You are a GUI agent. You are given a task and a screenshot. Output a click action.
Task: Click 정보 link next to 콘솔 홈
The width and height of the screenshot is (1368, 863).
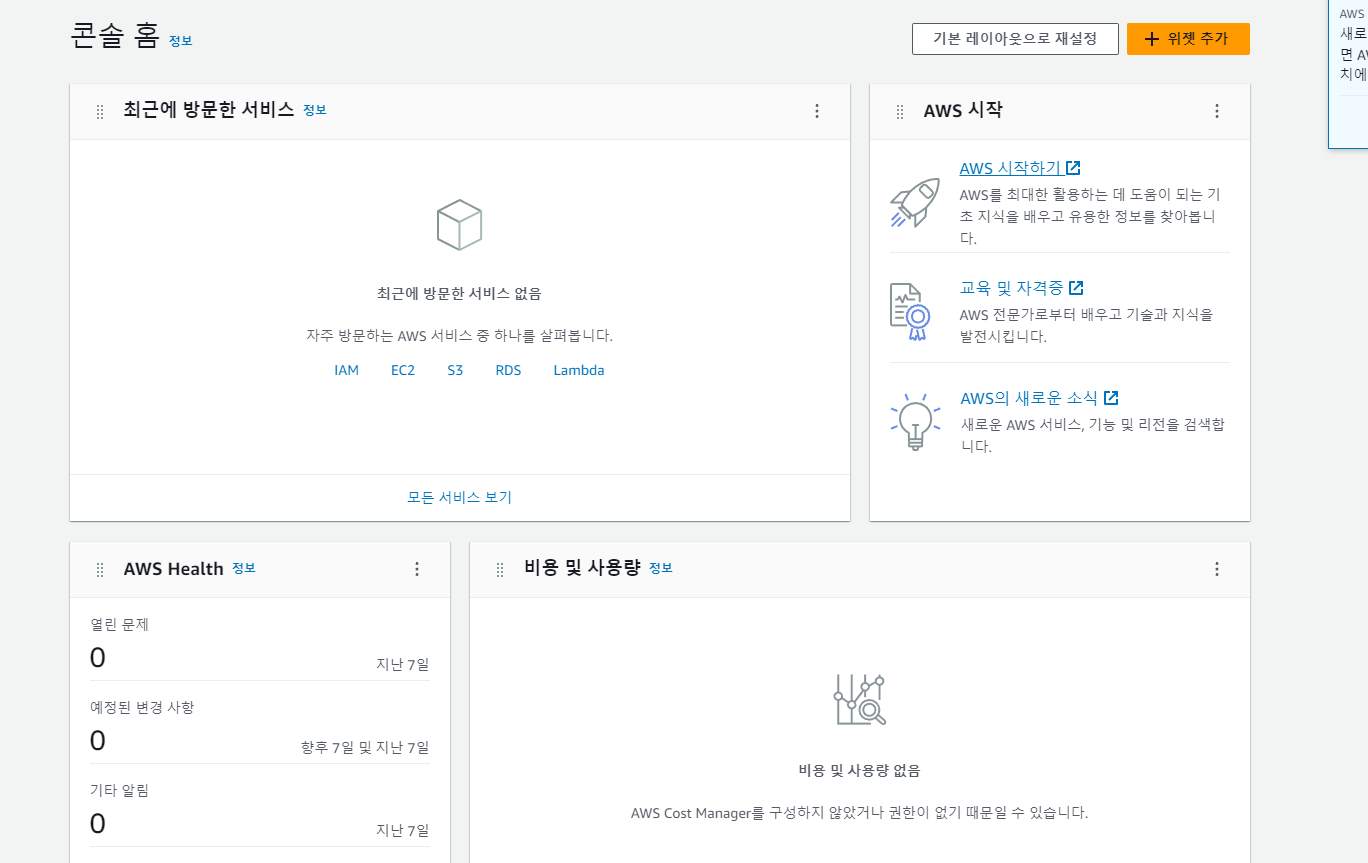click(x=180, y=41)
